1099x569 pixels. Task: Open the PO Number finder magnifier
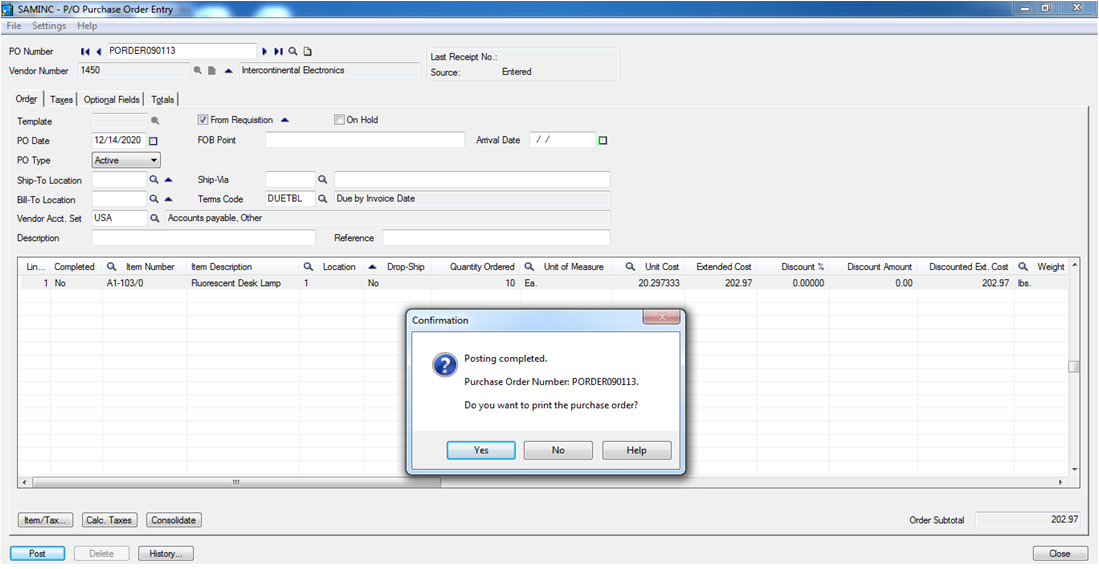point(293,51)
